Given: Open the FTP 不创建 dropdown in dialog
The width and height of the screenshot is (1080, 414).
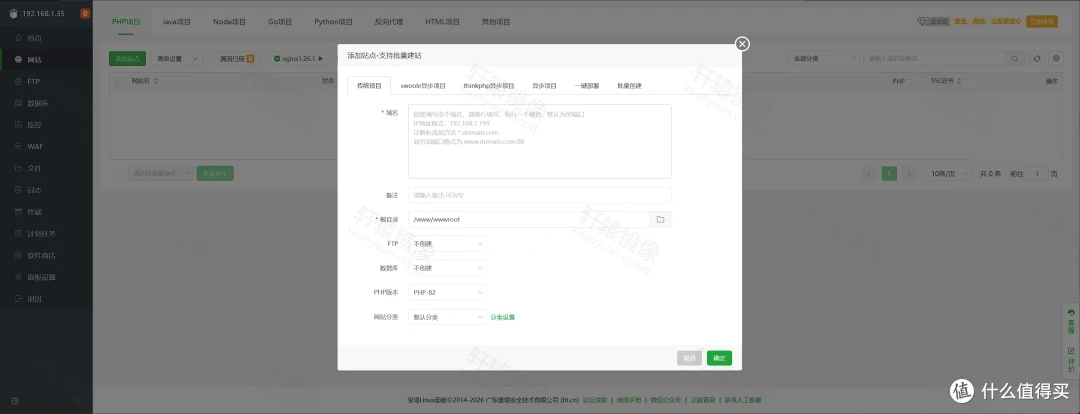Looking at the screenshot, I should [447, 243].
